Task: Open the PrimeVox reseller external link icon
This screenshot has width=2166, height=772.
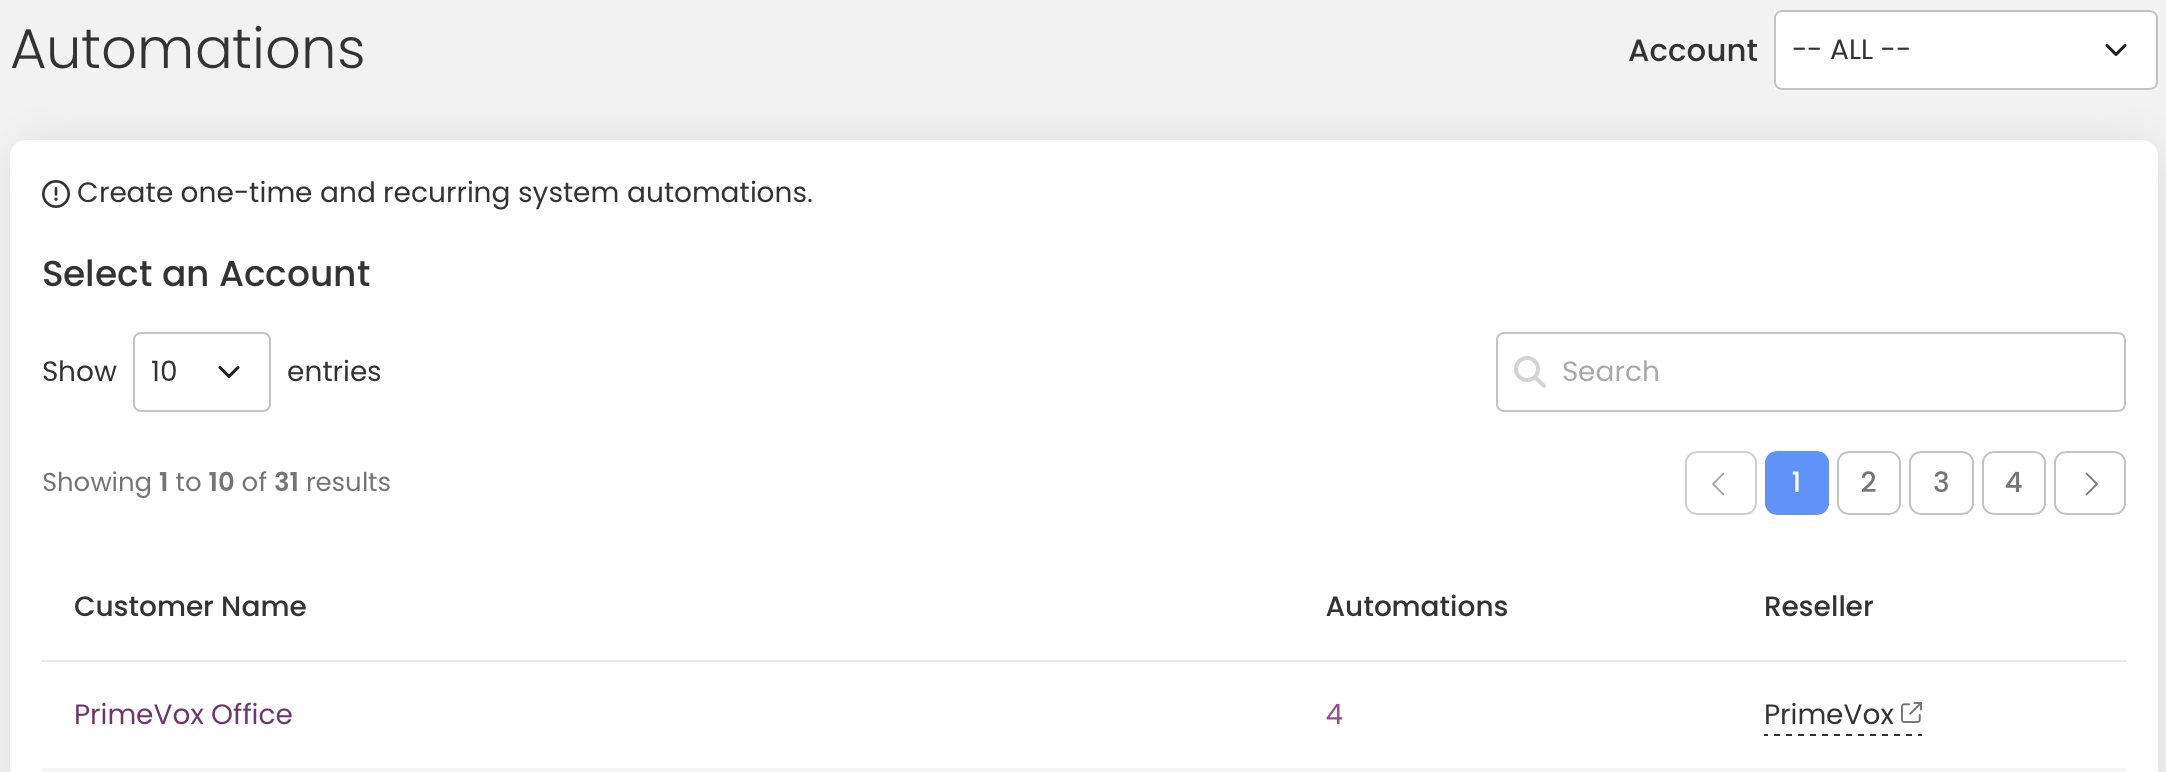Action: (1911, 713)
